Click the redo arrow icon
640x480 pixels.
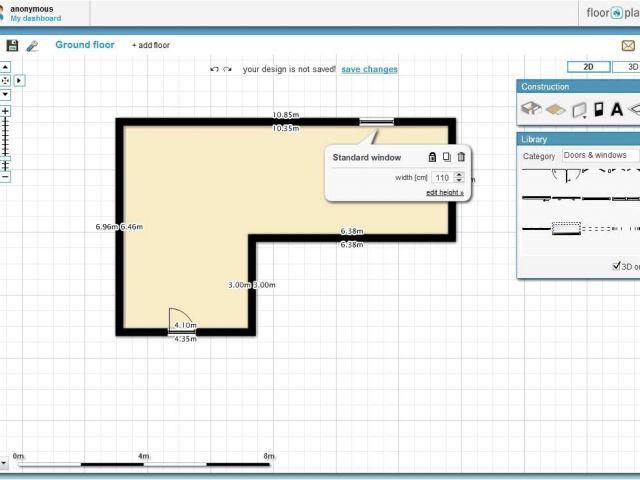coord(228,70)
